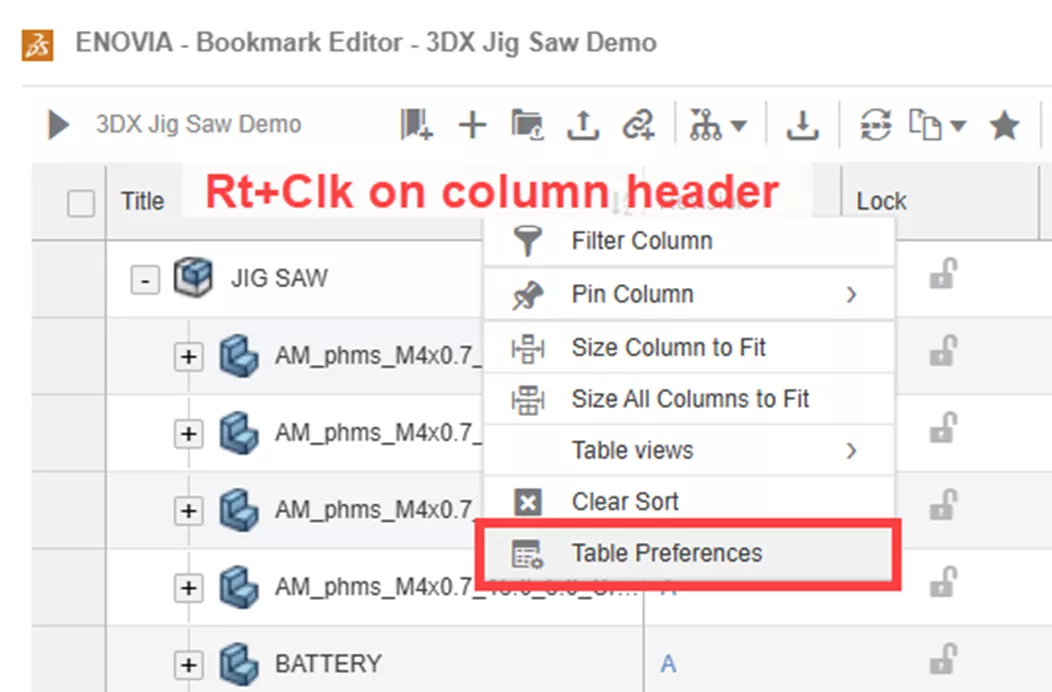This screenshot has height=692, width=1052.
Task: Expand the third AM_phms_M4x0.7 row
Action: pyautogui.click(x=189, y=511)
